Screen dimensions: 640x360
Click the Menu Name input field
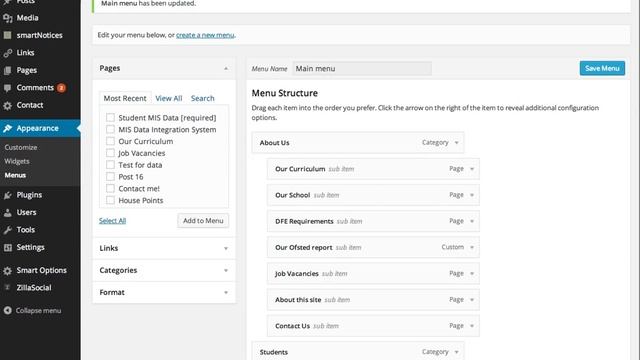pos(362,69)
